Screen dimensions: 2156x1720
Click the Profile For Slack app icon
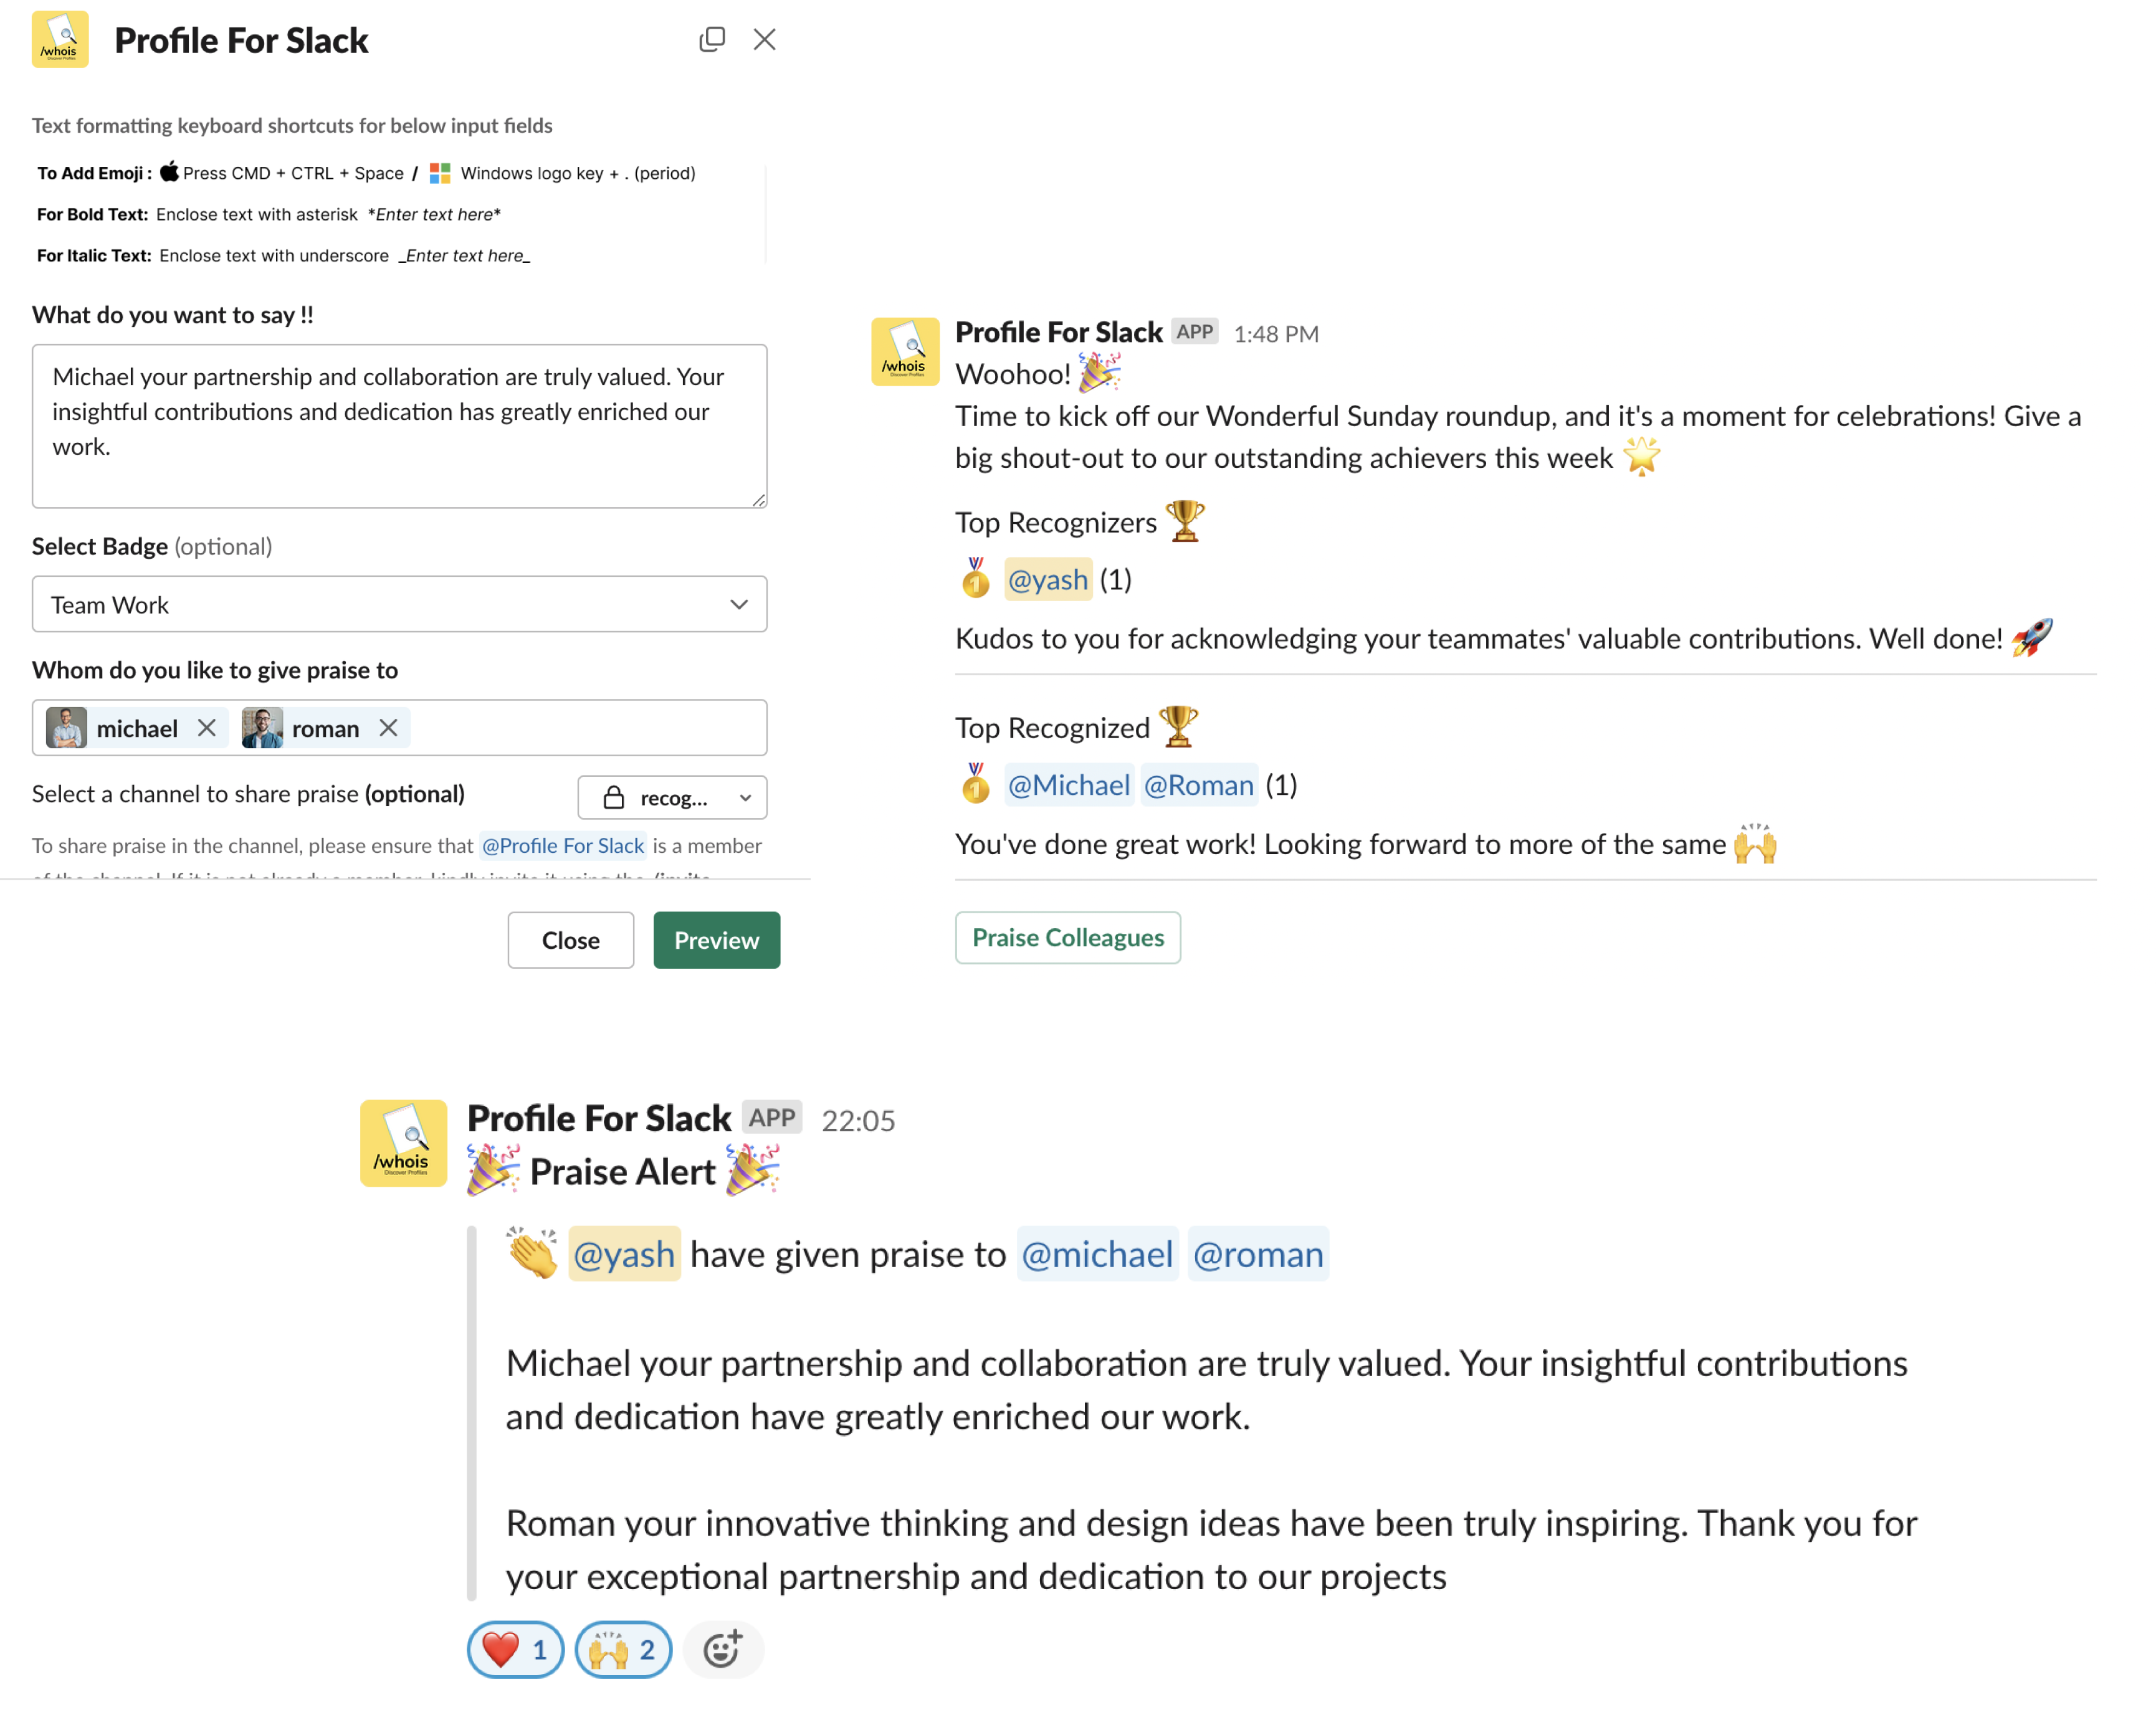(60, 39)
